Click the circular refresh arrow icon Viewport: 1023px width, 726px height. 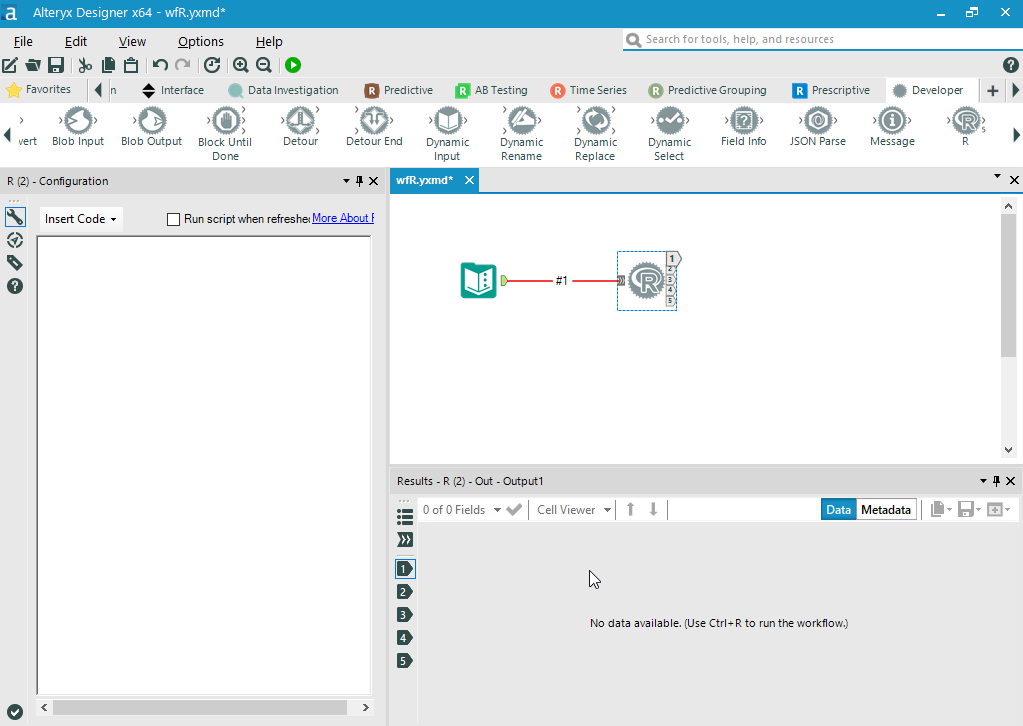point(212,65)
